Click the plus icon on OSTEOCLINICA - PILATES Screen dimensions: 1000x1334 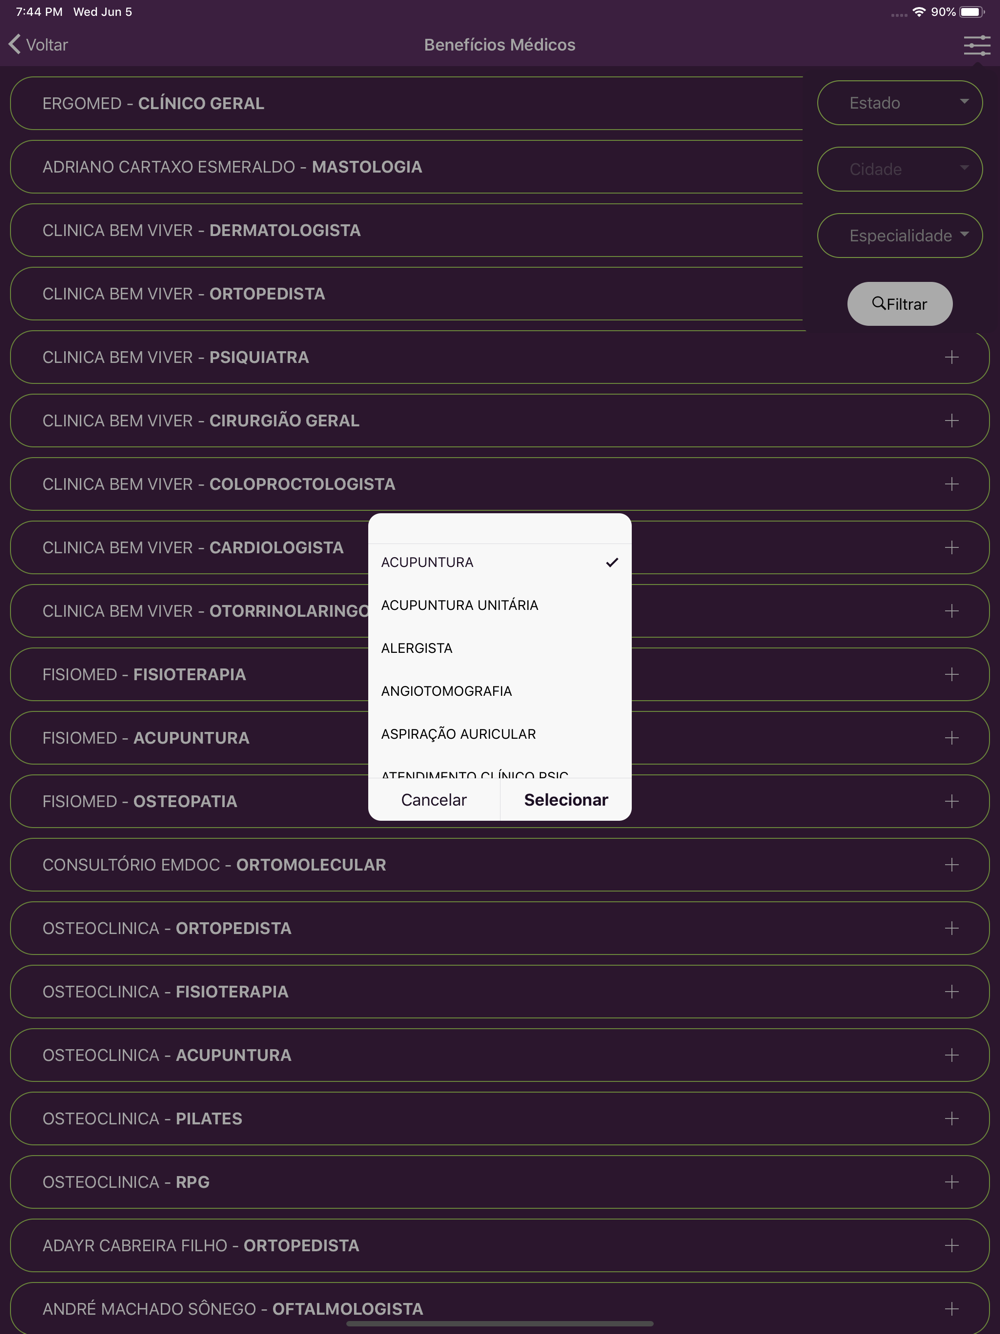click(951, 1118)
